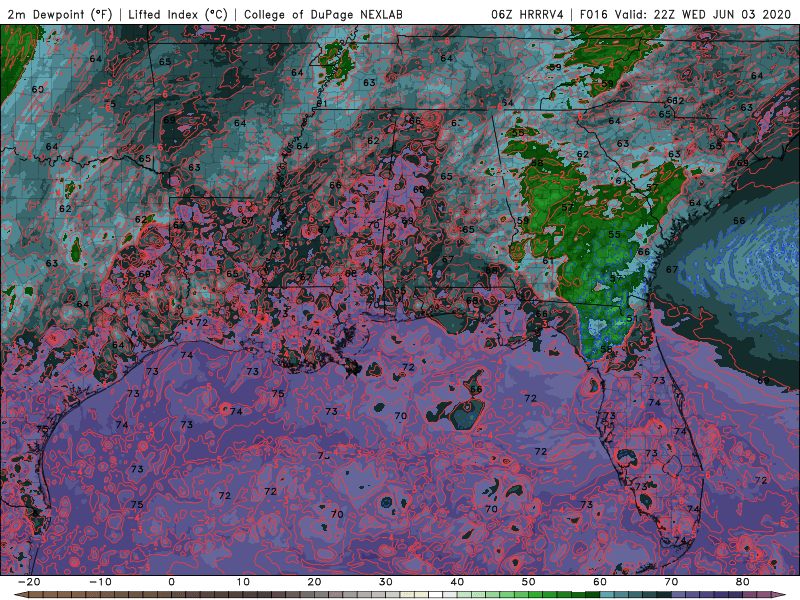
Task: Click the 80 label on the color scale
Action: [743, 582]
